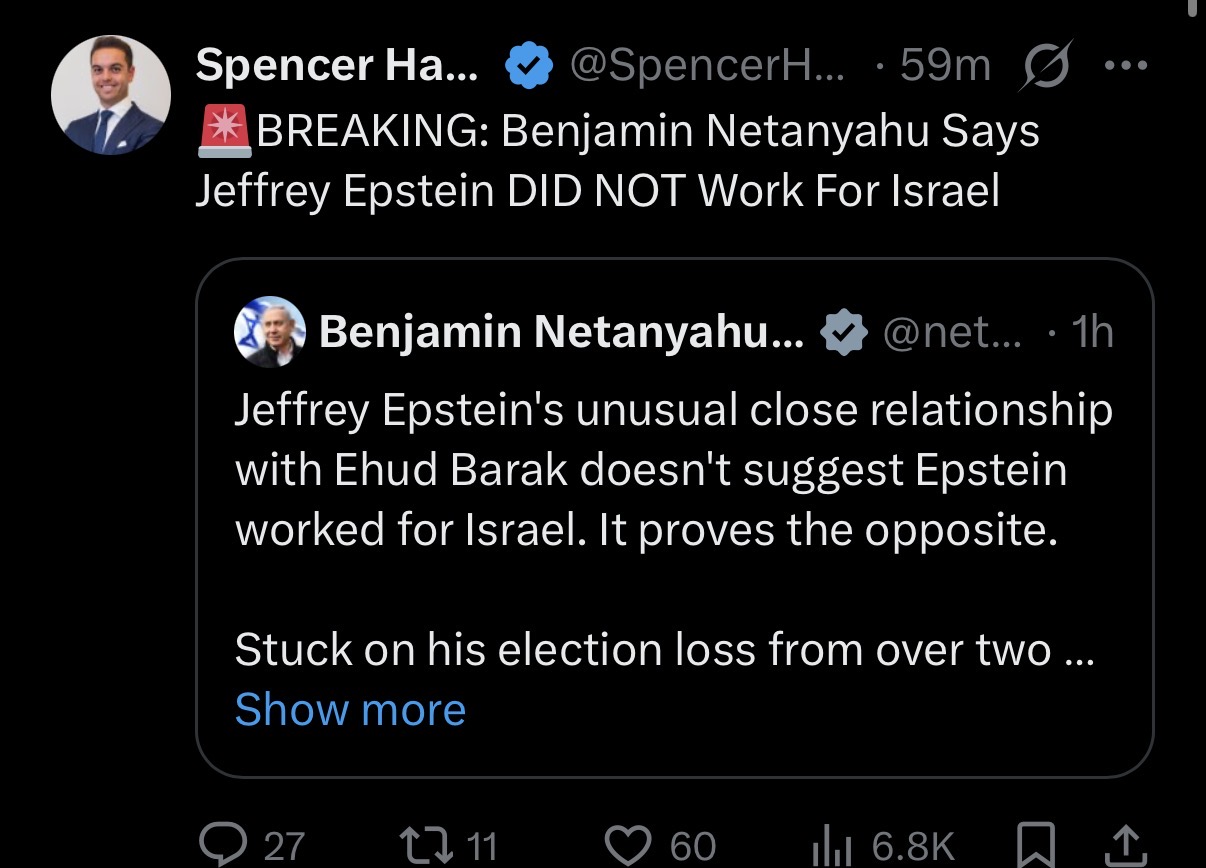This screenshot has width=1206, height=868.
Task: Open the quoted post about Ehud Barak
Action: (672, 470)
